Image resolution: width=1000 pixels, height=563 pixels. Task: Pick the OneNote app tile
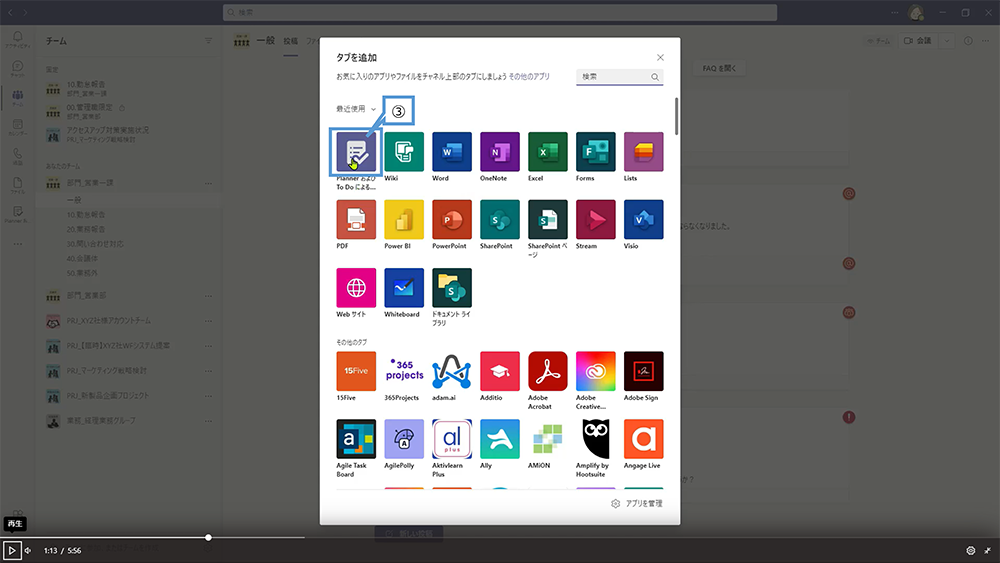tap(499, 152)
